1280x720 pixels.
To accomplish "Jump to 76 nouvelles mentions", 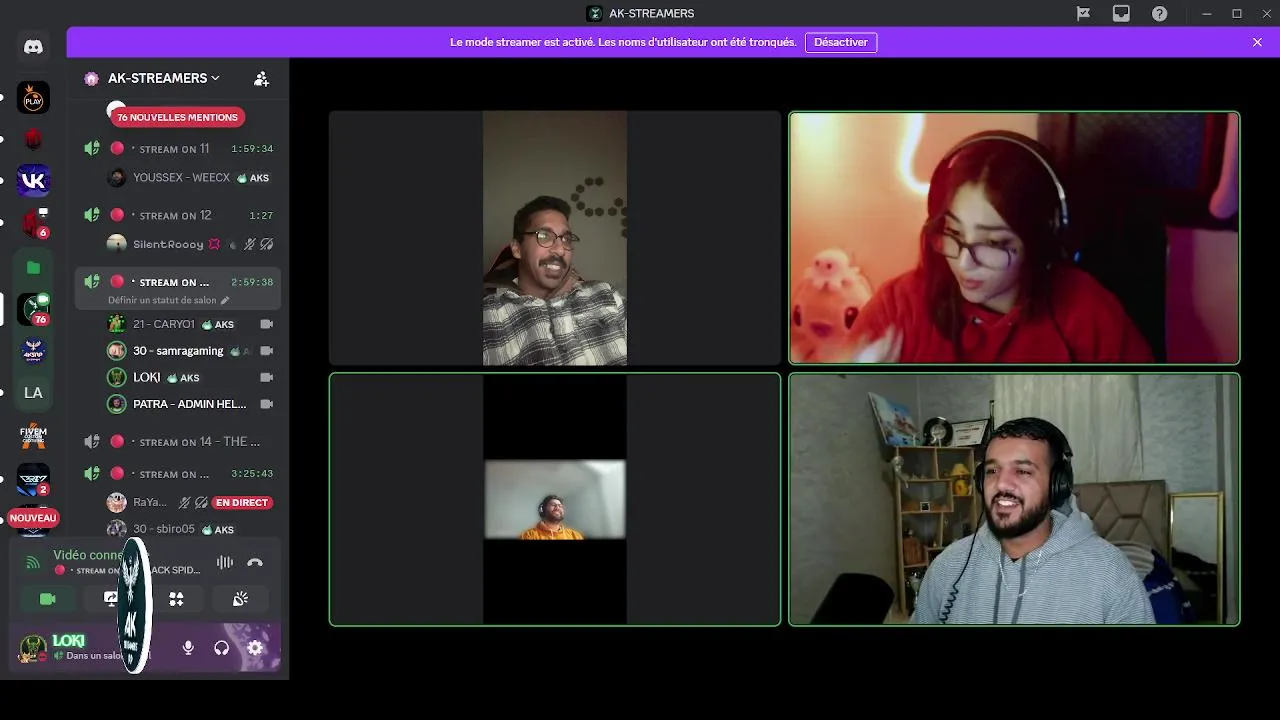I will 178,117.
